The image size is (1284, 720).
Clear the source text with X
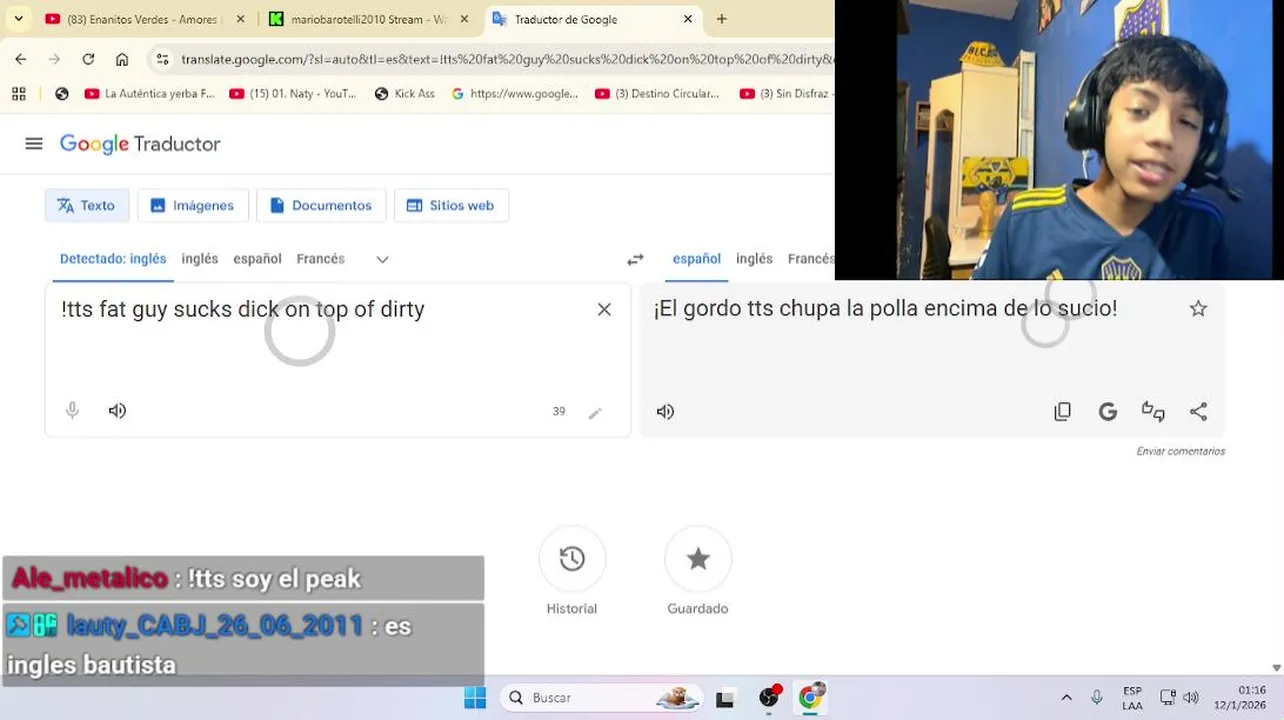coord(604,310)
